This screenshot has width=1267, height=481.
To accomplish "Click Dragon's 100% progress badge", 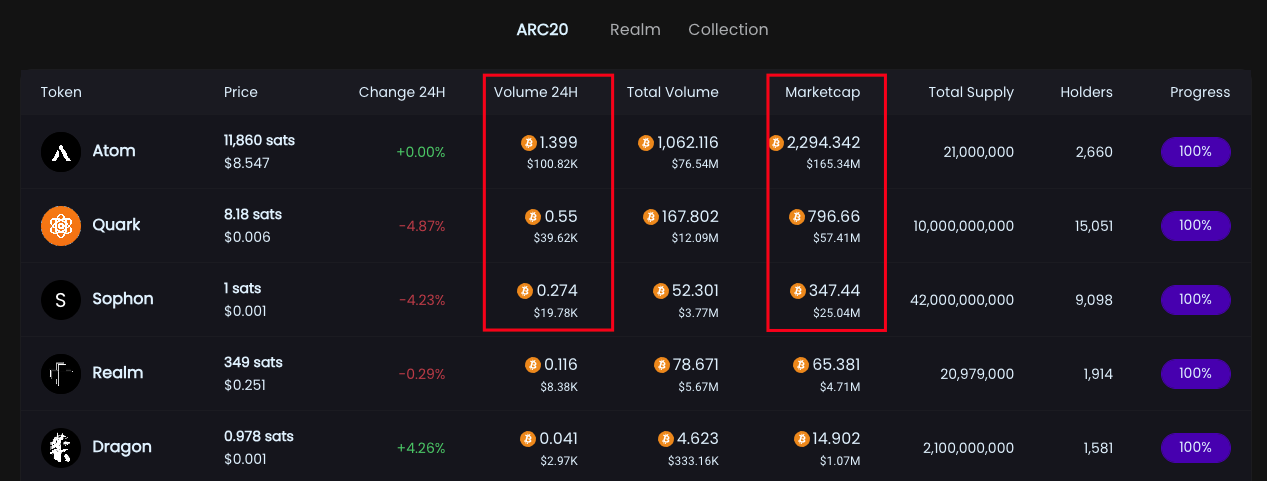I will coord(1195,448).
